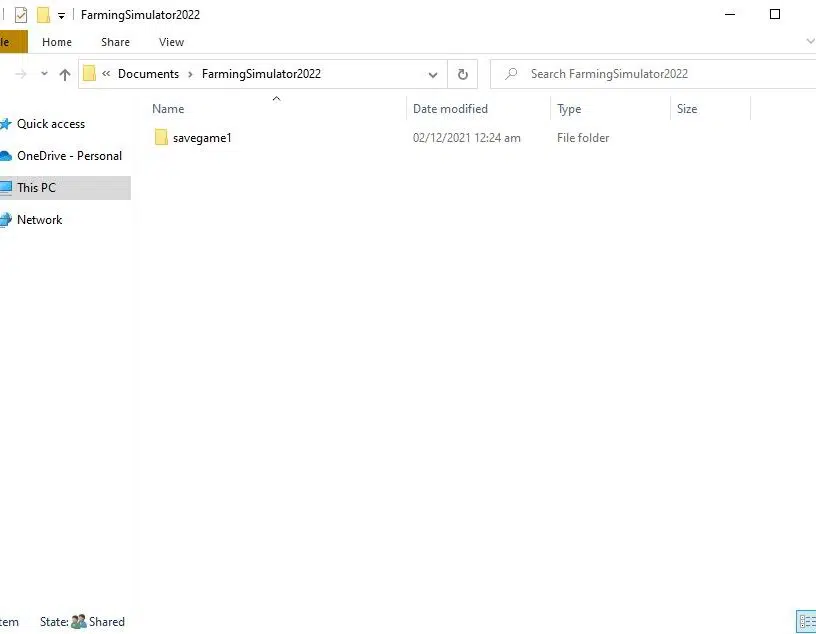Refresh the FarmingSimulator2022 folder

click(x=463, y=74)
